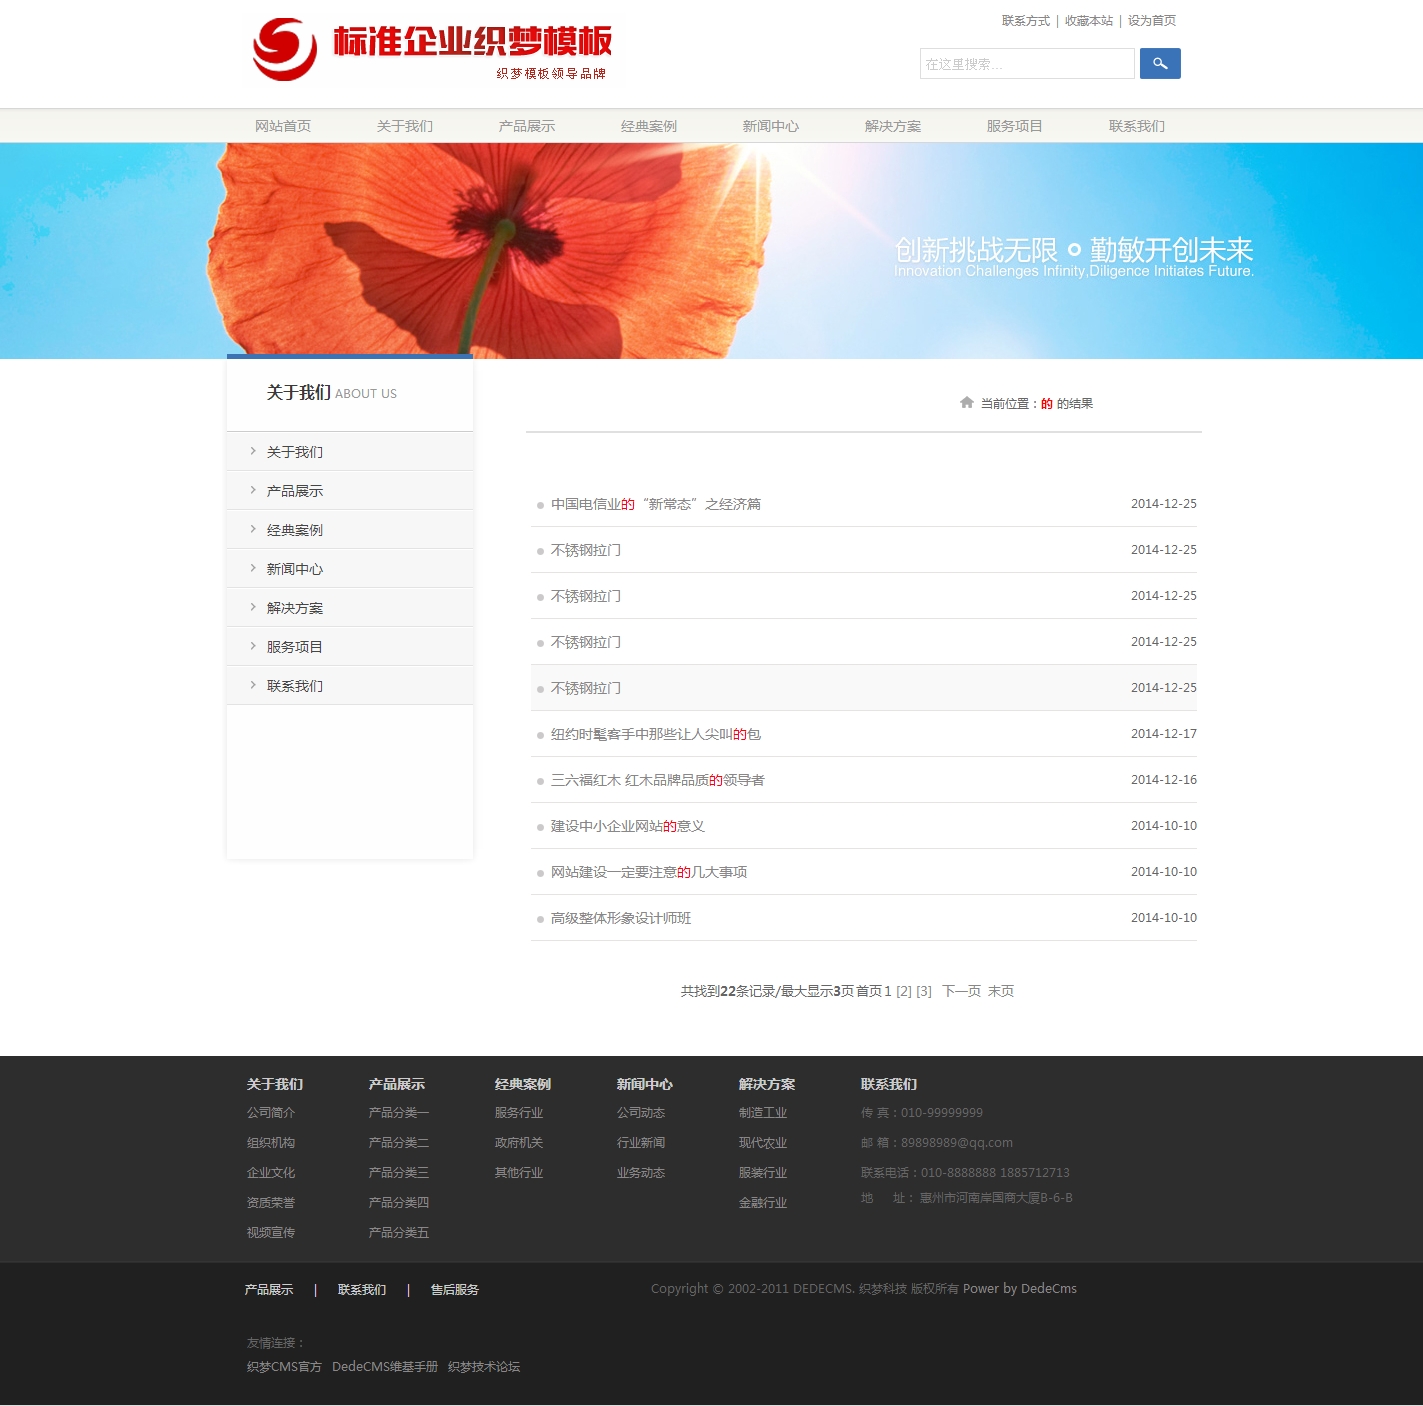Click the search input field
The width and height of the screenshot is (1423, 1406).
coord(1026,64)
